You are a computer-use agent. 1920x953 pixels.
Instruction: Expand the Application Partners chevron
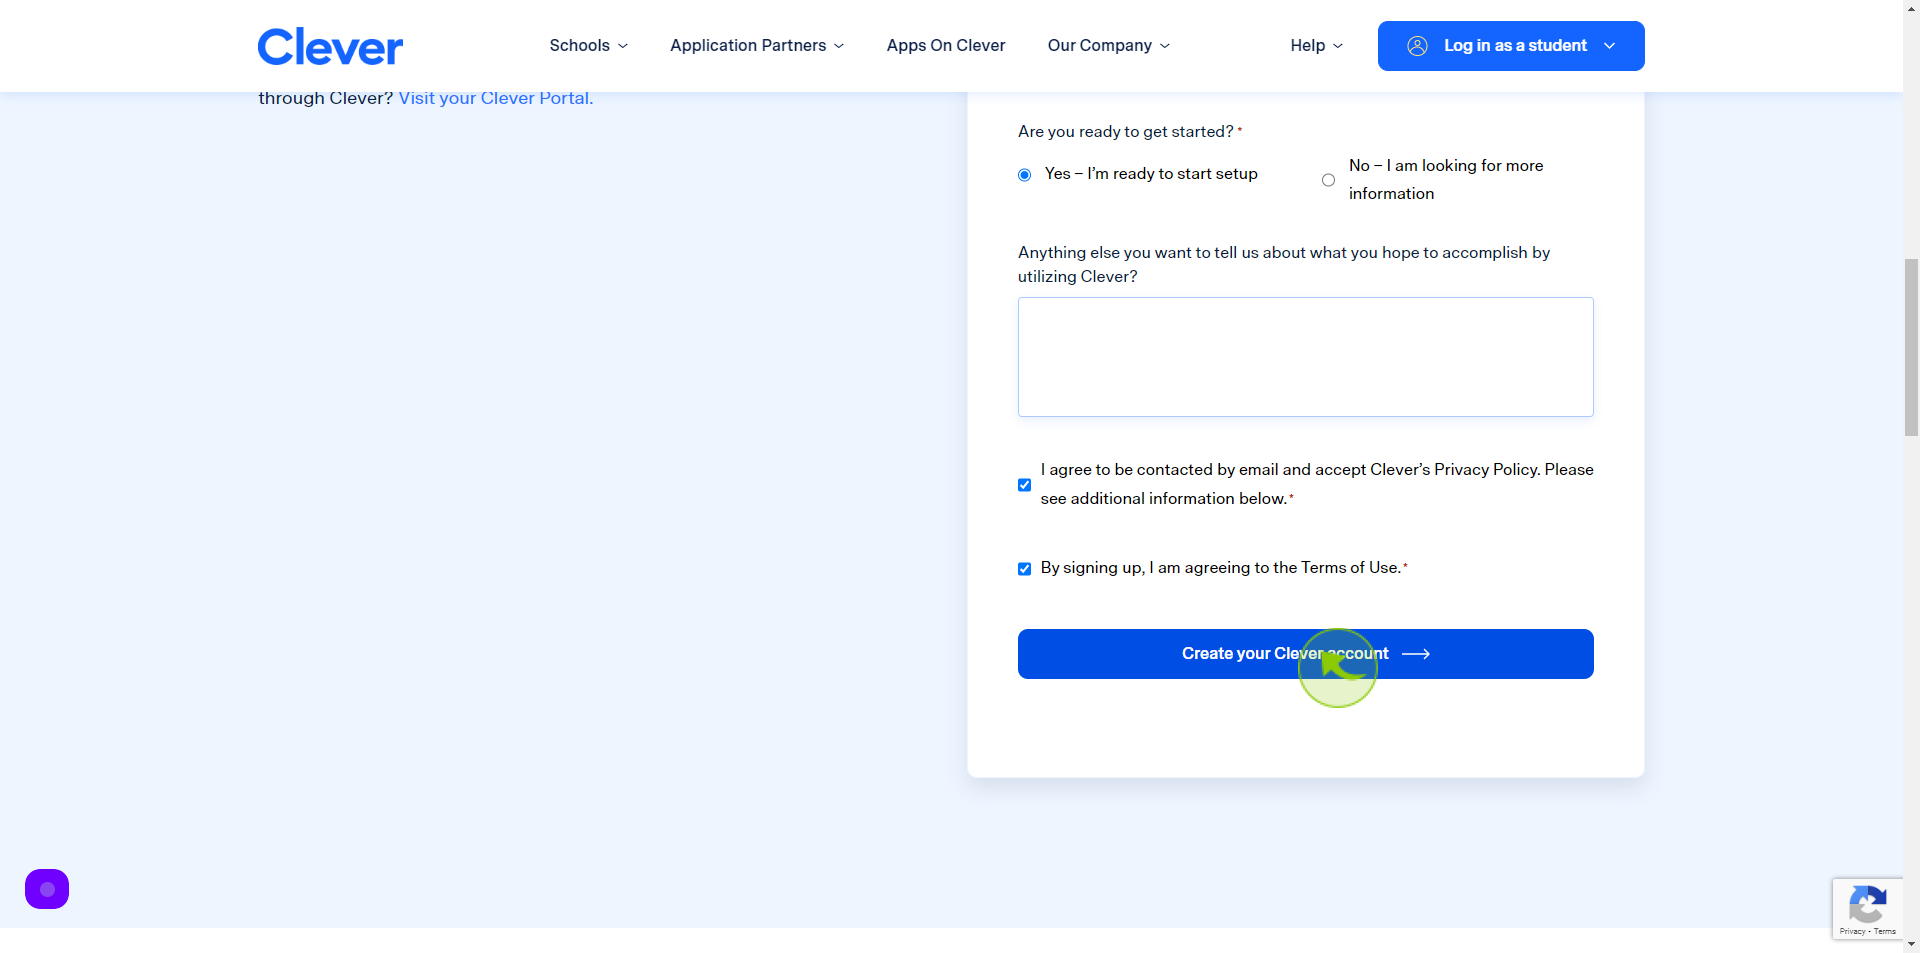839,46
